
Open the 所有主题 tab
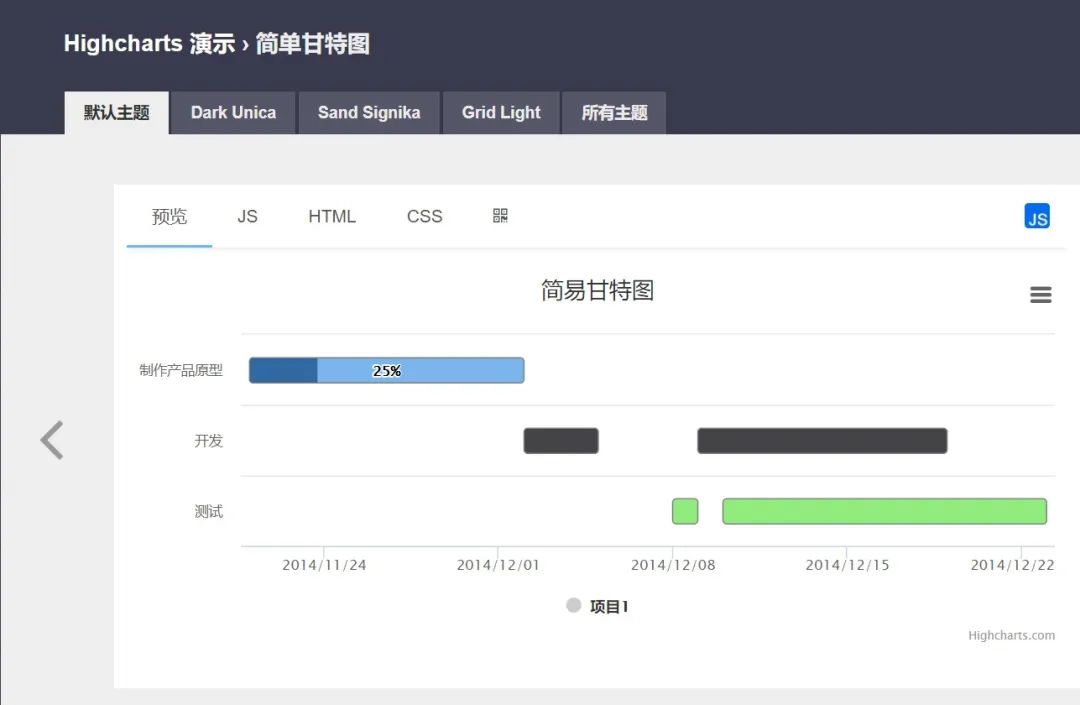click(x=614, y=113)
